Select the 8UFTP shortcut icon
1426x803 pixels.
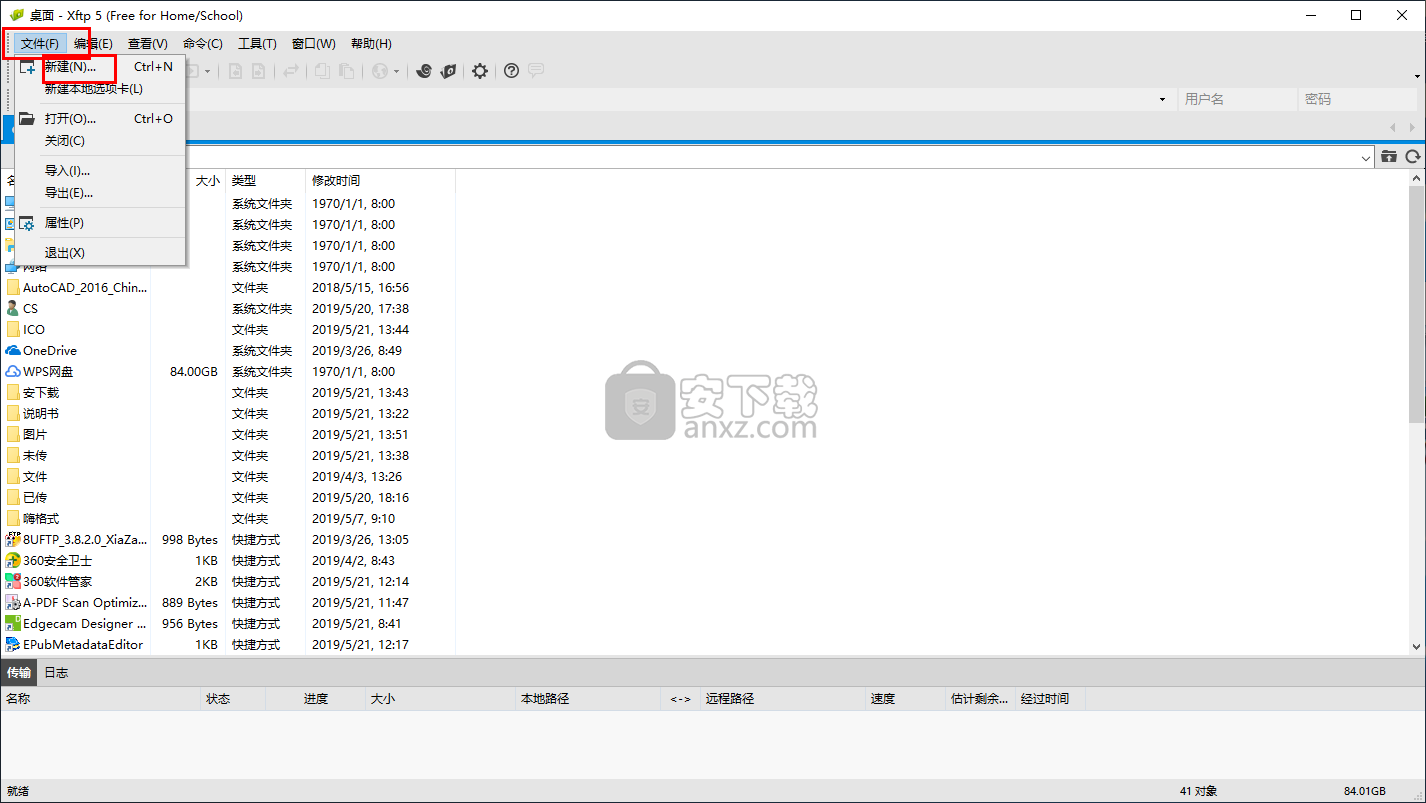13,540
